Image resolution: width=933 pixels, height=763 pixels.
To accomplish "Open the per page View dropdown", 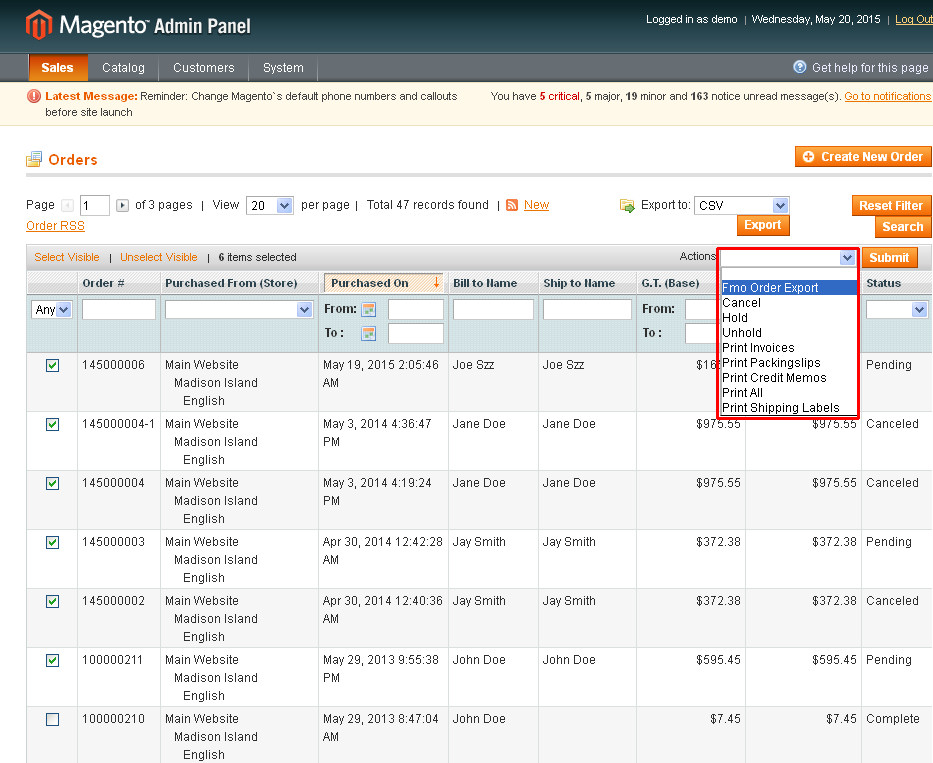I will [x=270, y=205].
